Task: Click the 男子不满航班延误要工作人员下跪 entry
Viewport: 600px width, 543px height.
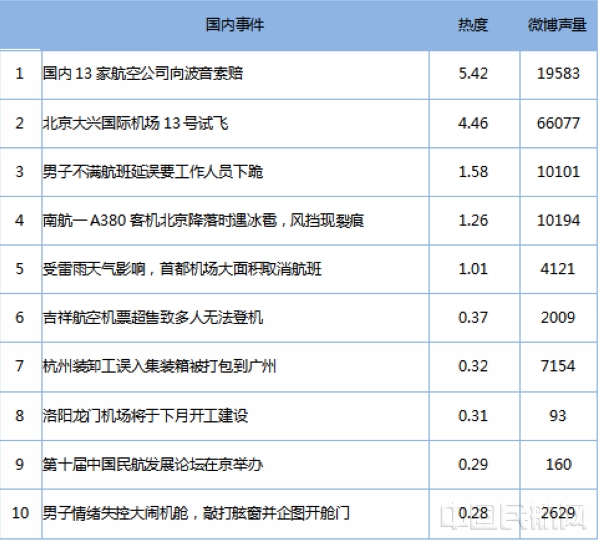Action: coord(153,172)
